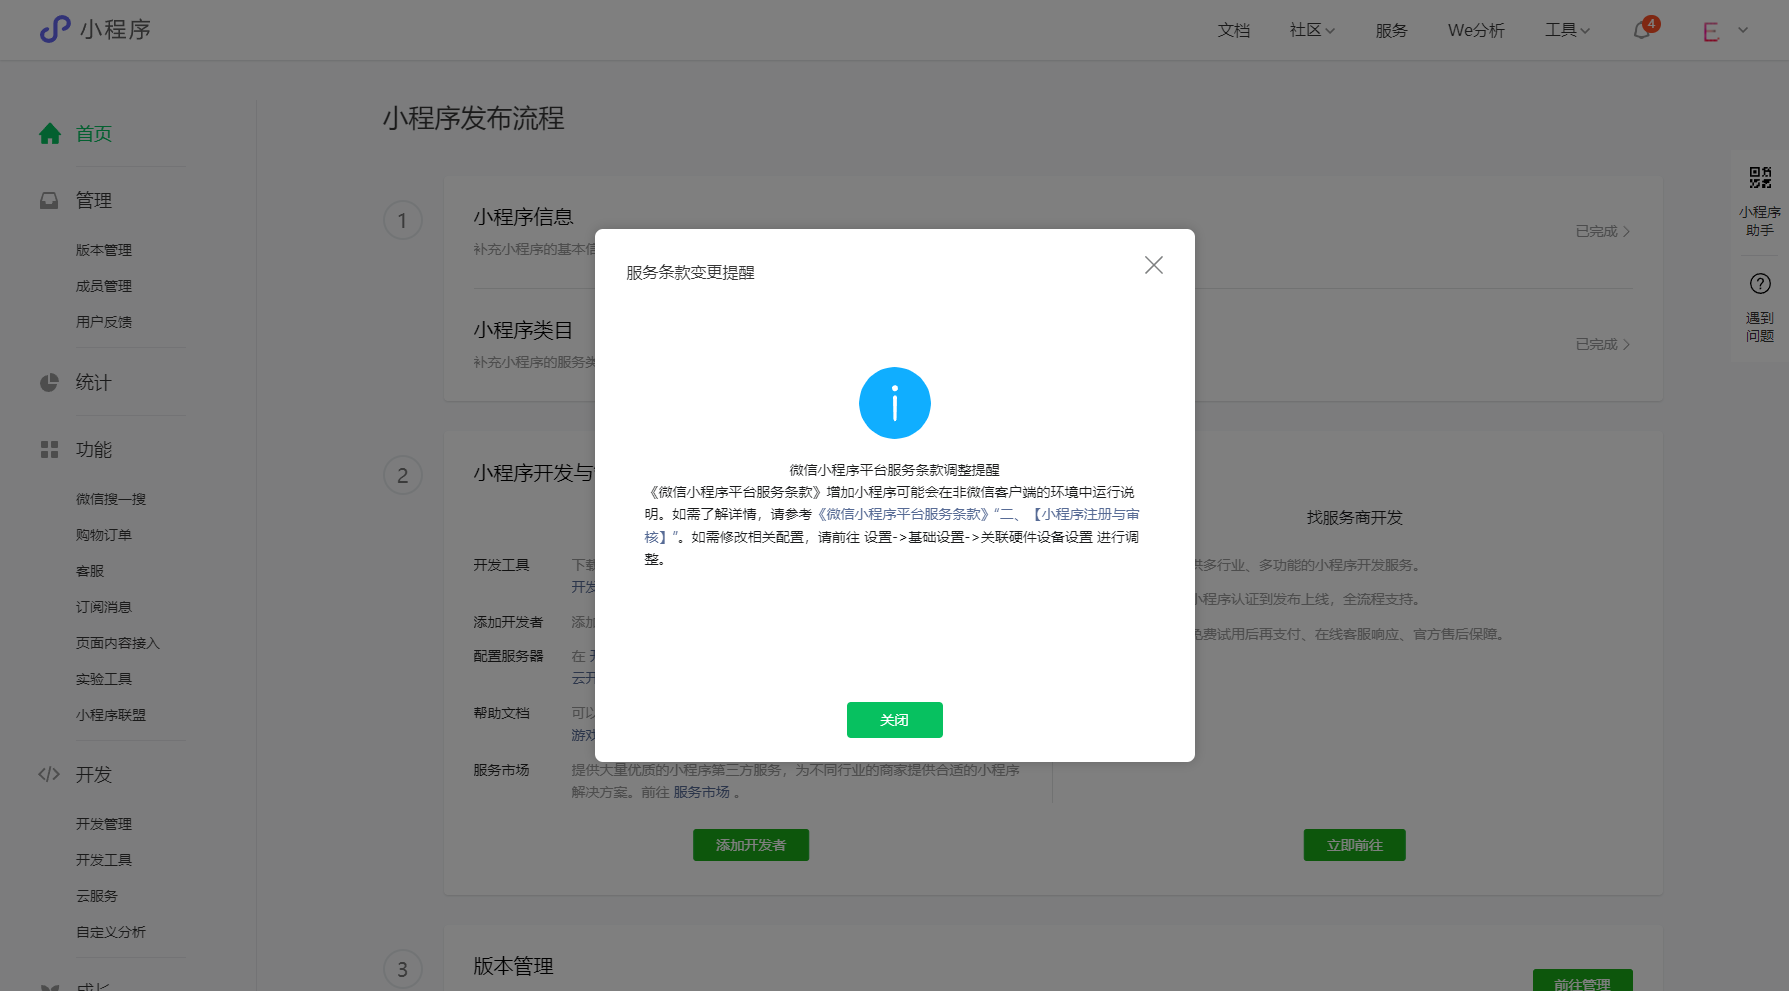Open 文档 in the top navigation
This screenshot has height=991, width=1789.
(x=1234, y=30)
